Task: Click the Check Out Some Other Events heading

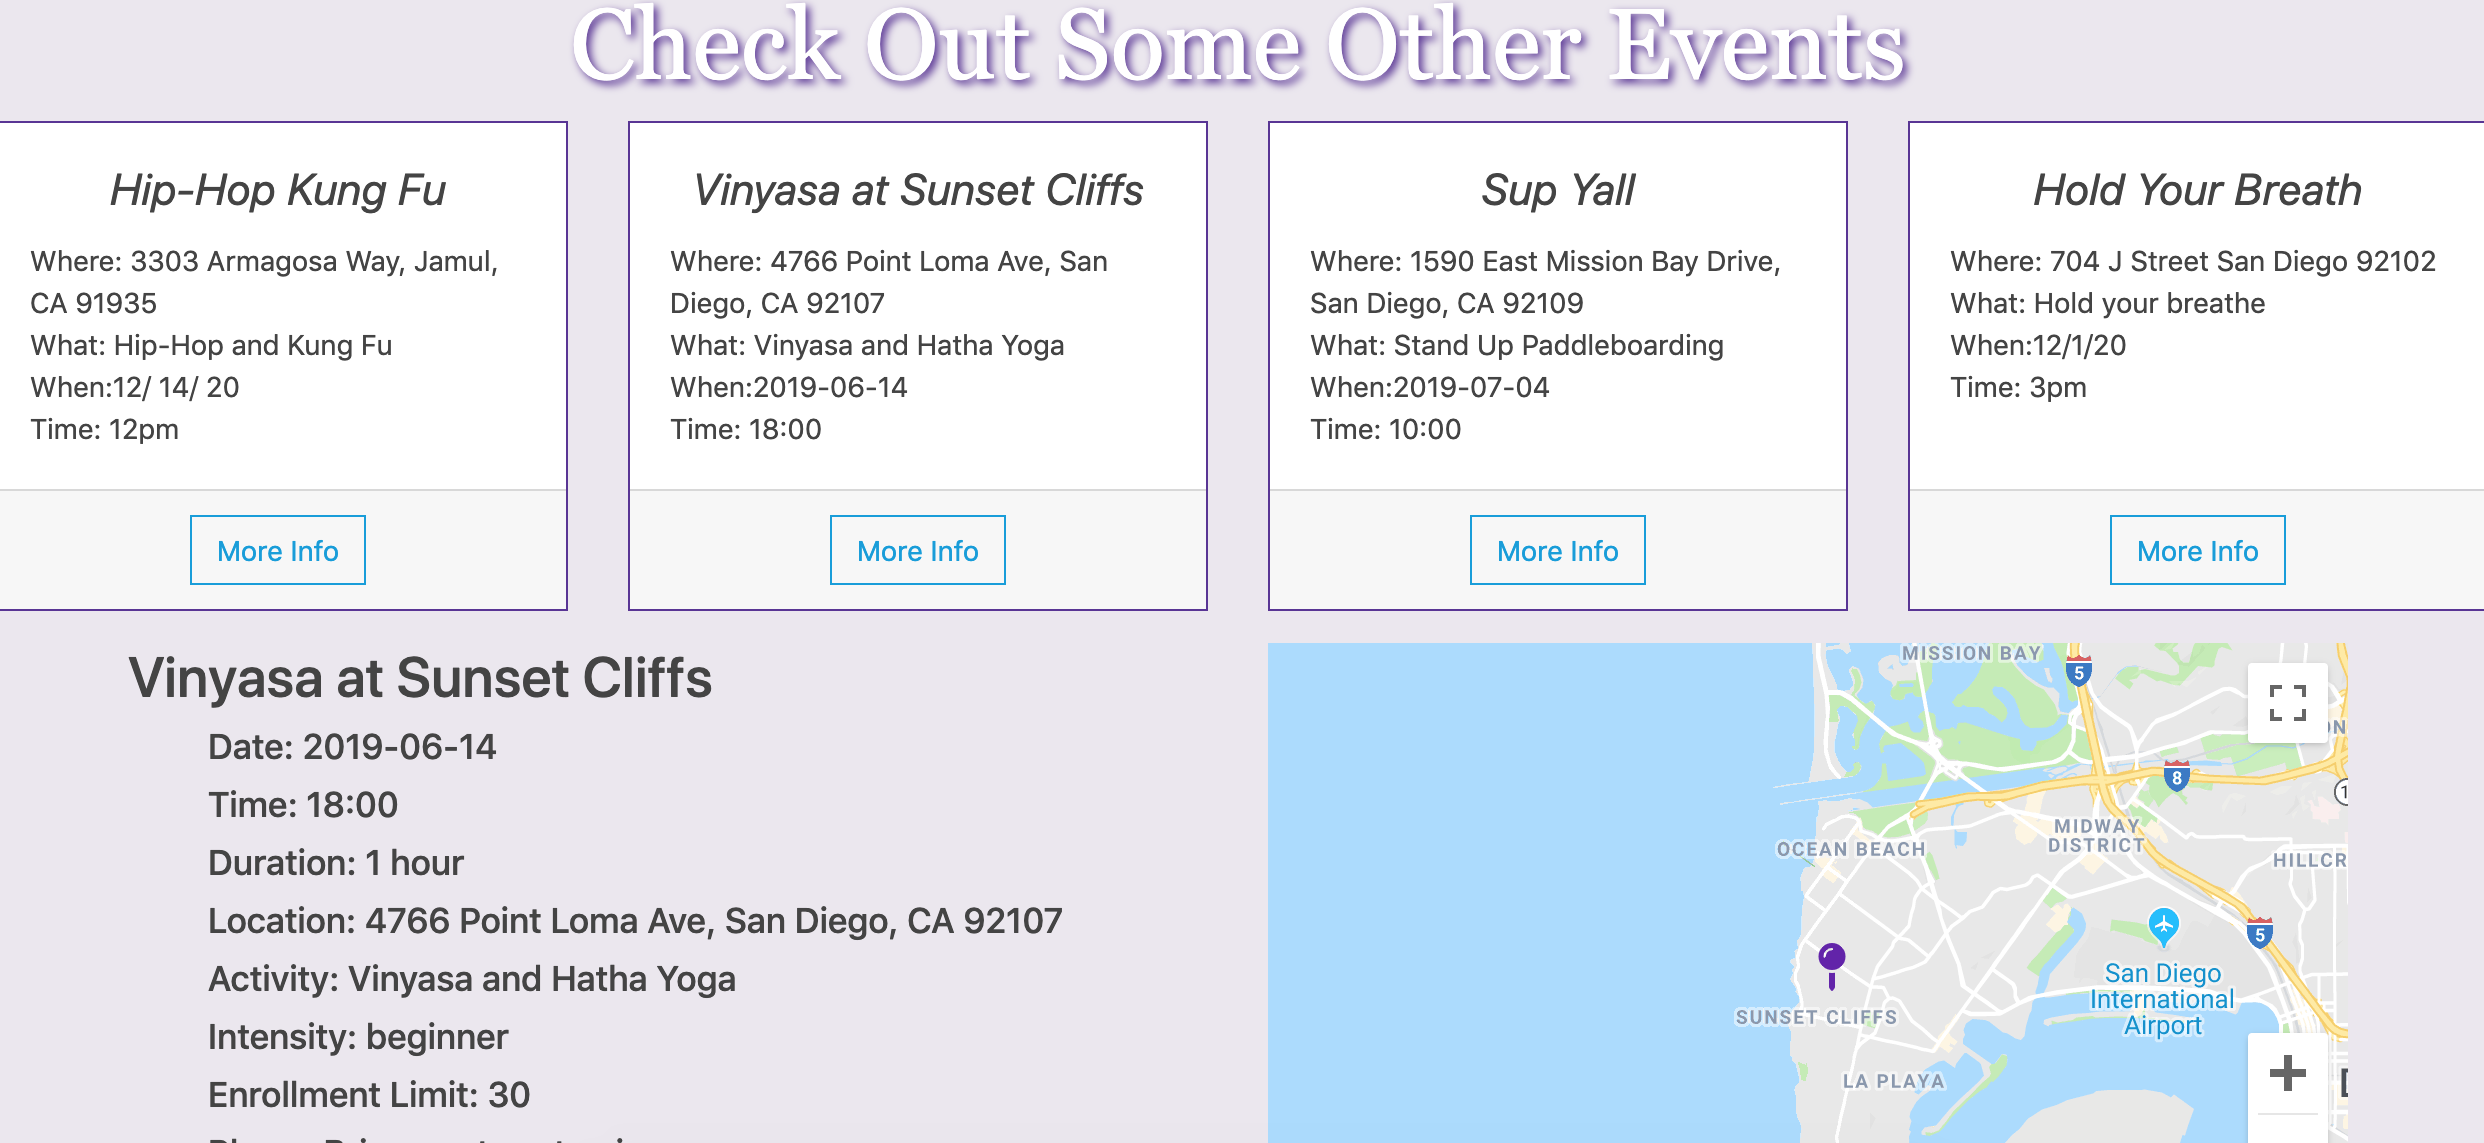Action: pyautogui.click(x=1240, y=47)
